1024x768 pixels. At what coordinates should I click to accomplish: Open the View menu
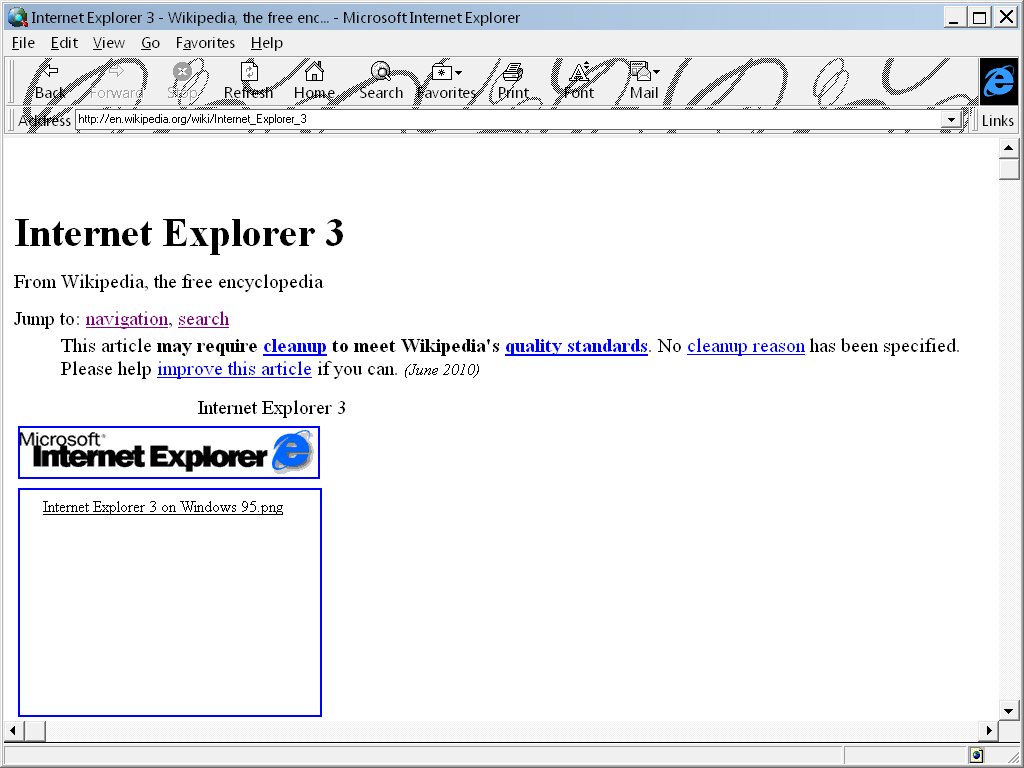pos(108,43)
